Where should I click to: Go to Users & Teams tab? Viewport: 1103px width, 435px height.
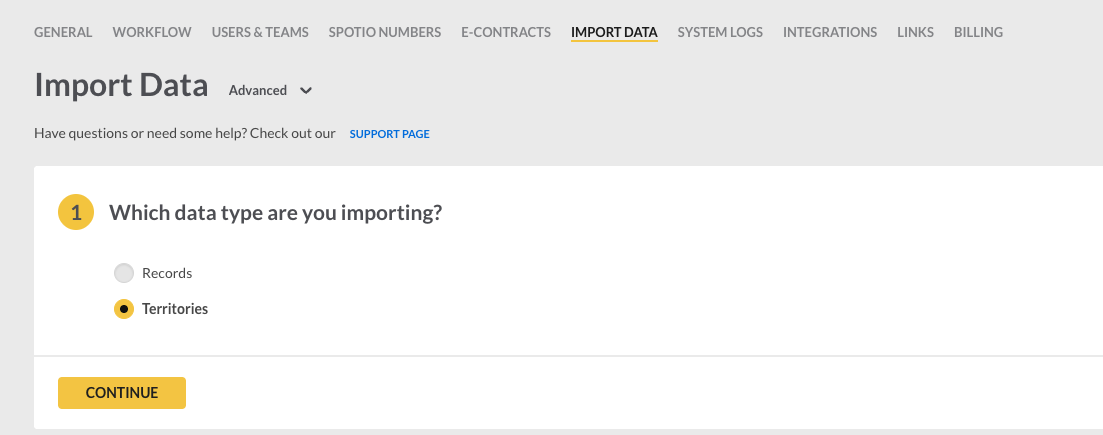[x=260, y=32]
